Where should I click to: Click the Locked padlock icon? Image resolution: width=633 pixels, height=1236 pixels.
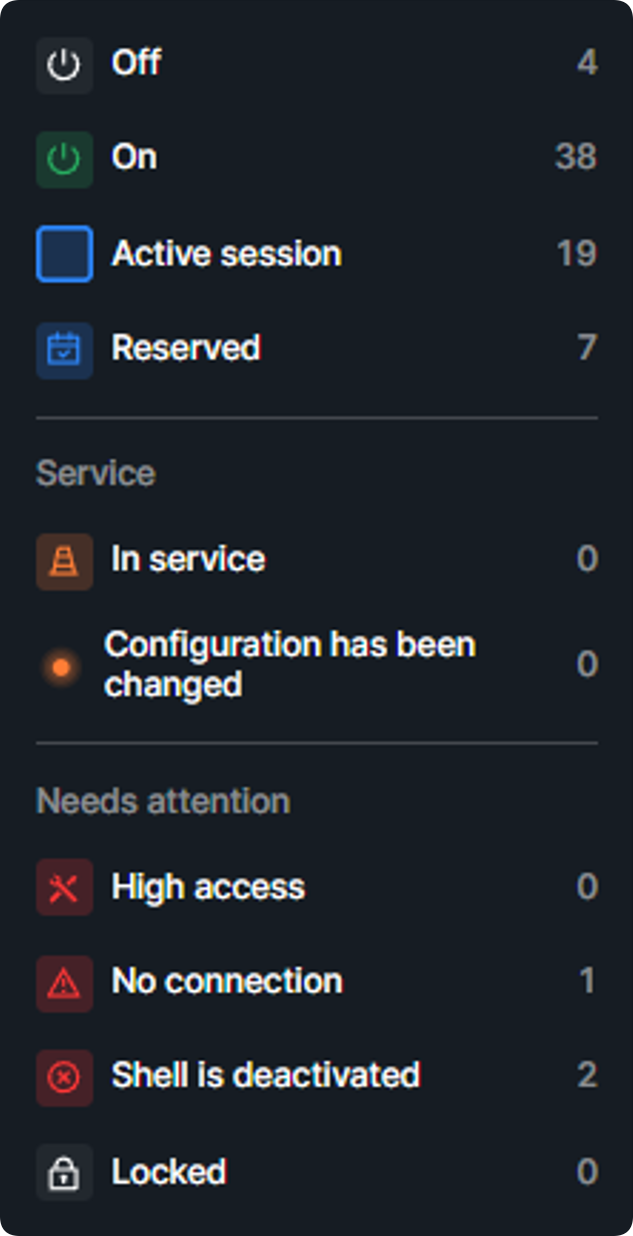pos(64,1173)
